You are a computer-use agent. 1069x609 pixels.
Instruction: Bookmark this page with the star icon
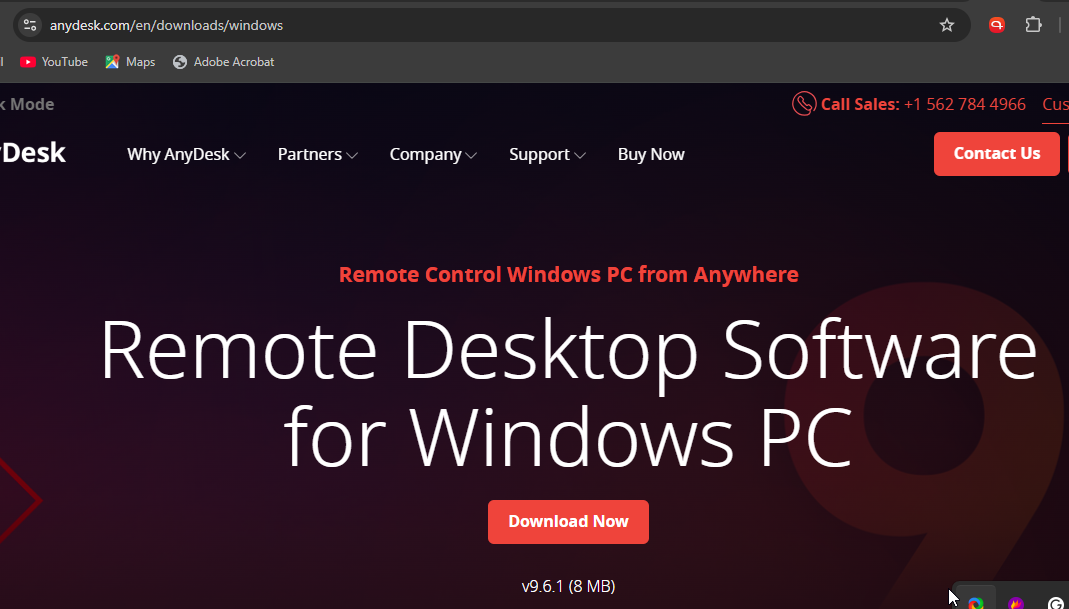pyautogui.click(x=946, y=25)
